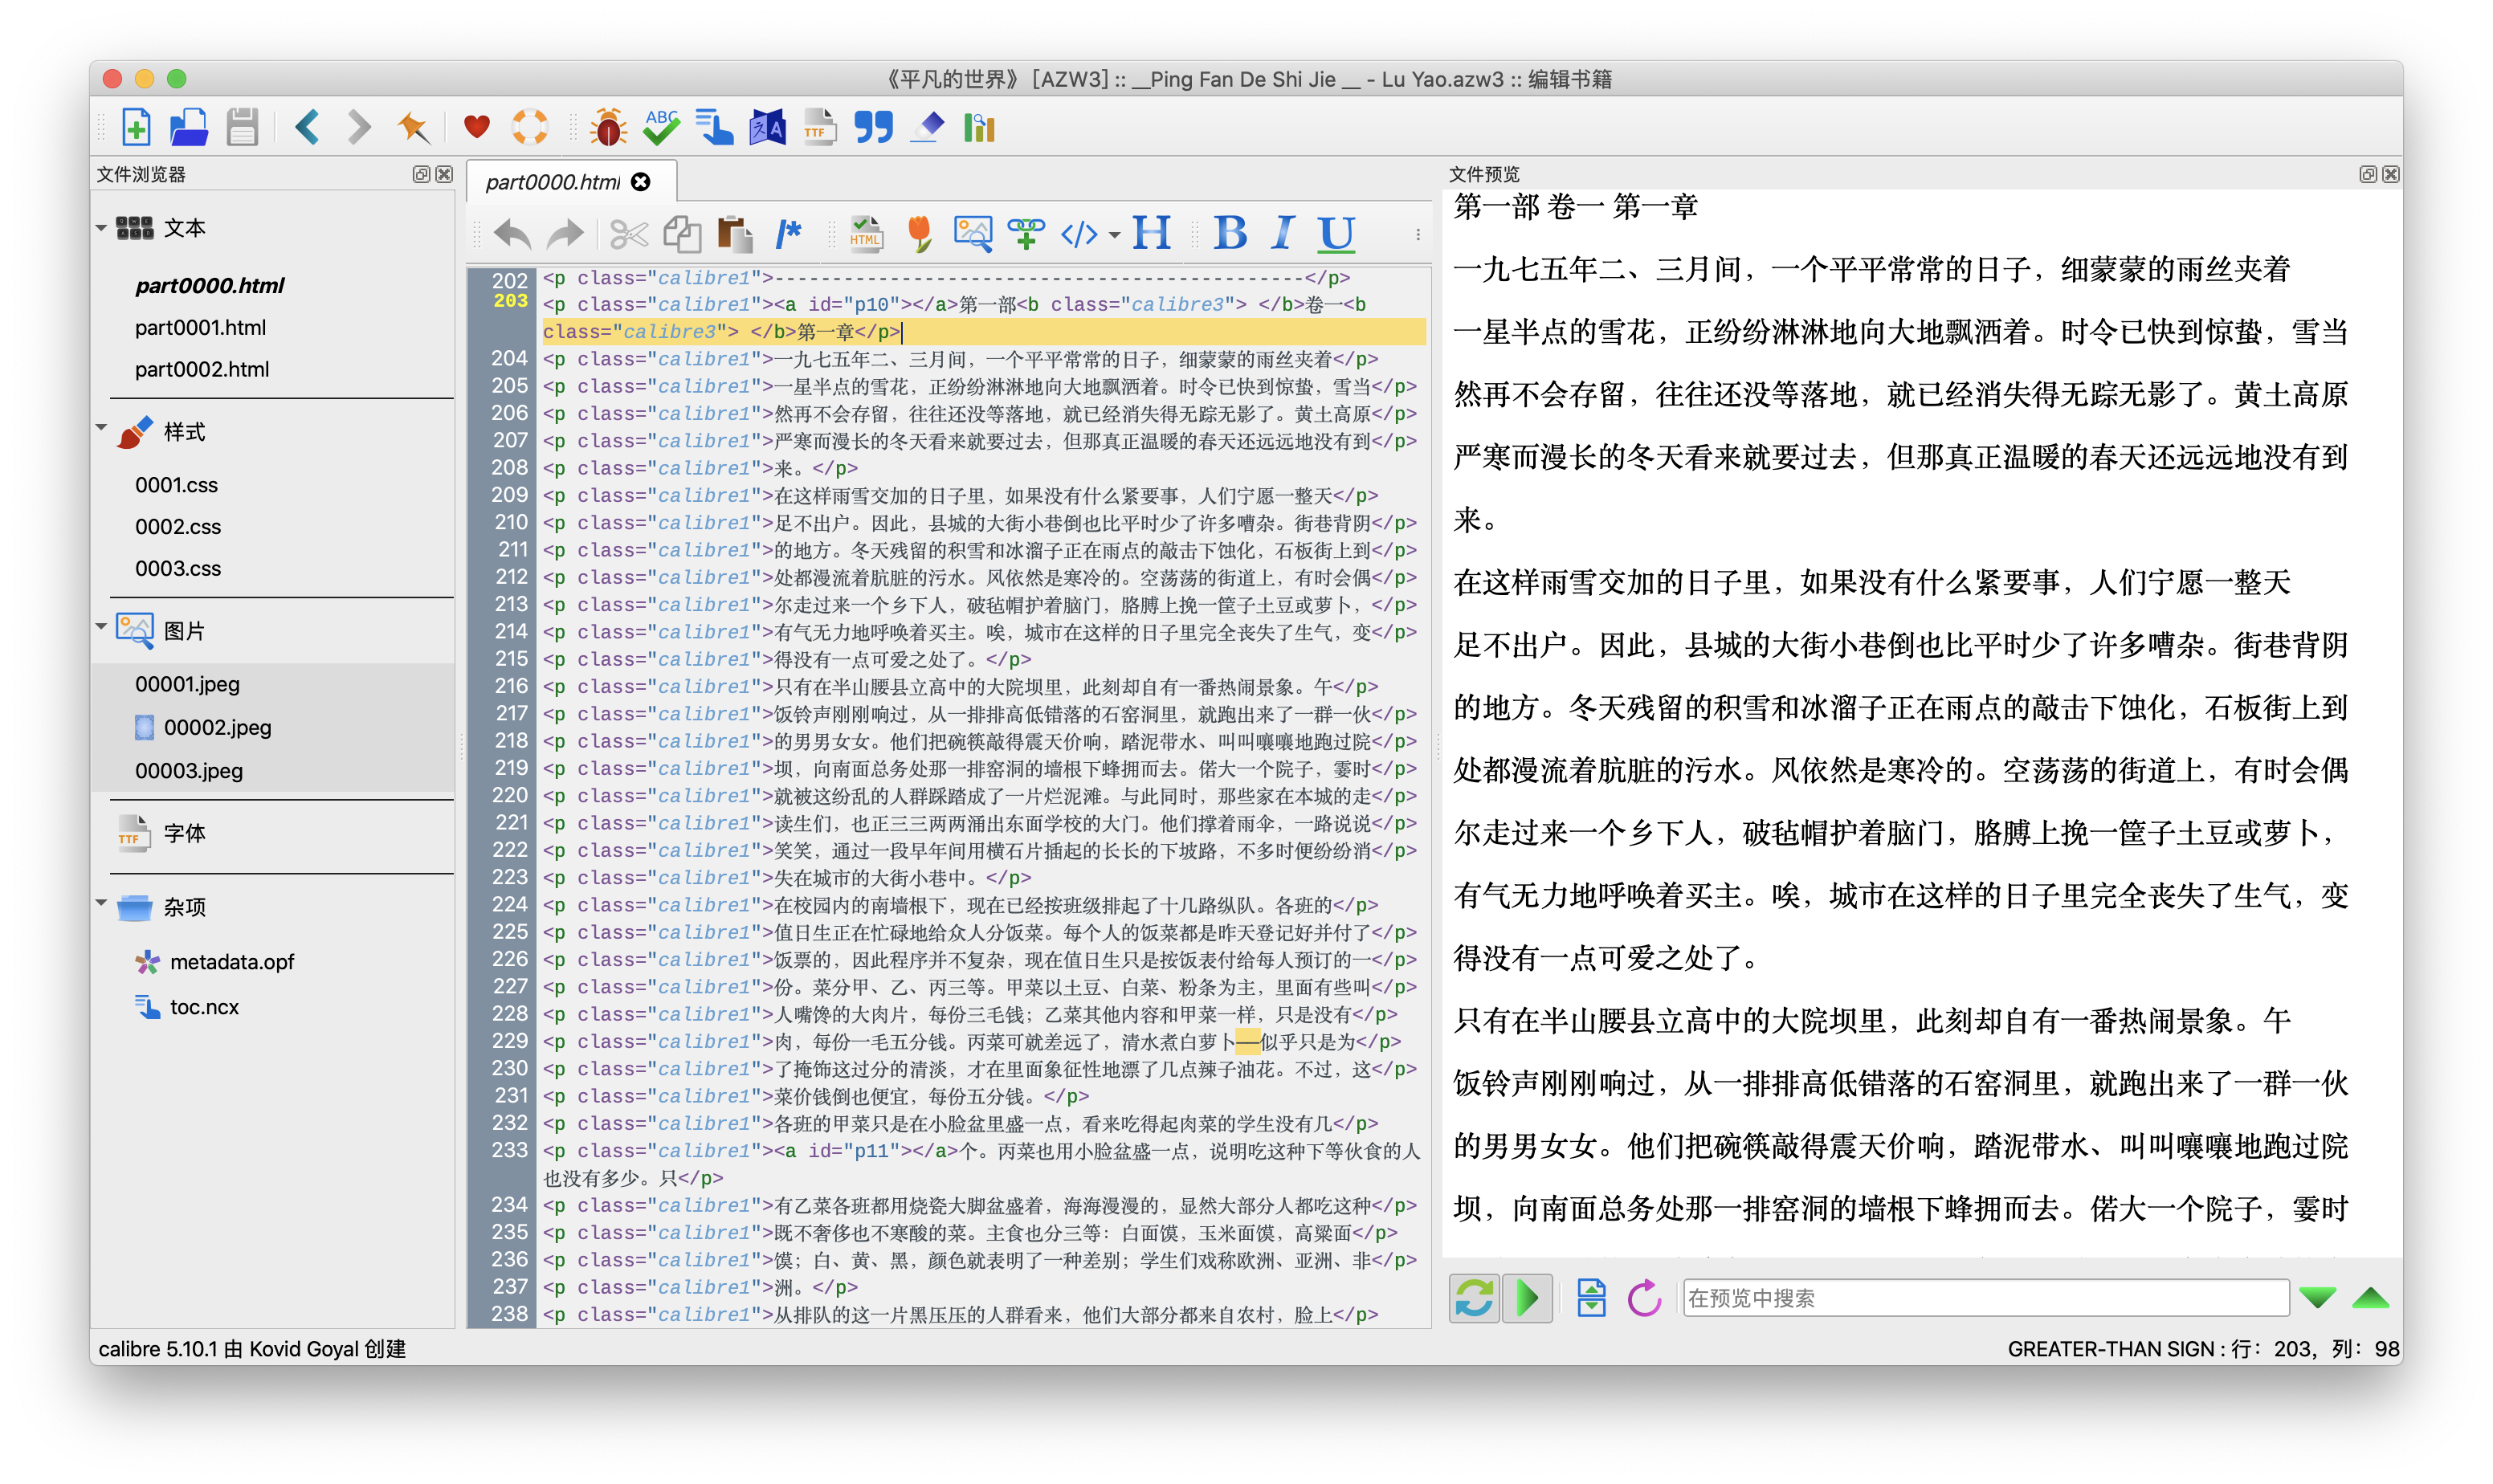Click the translate language icon
2493x1484 pixels.
tap(767, 127)
